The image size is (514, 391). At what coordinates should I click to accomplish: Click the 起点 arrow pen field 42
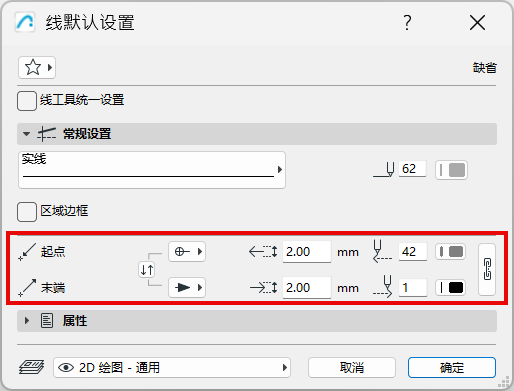[413, 252]
